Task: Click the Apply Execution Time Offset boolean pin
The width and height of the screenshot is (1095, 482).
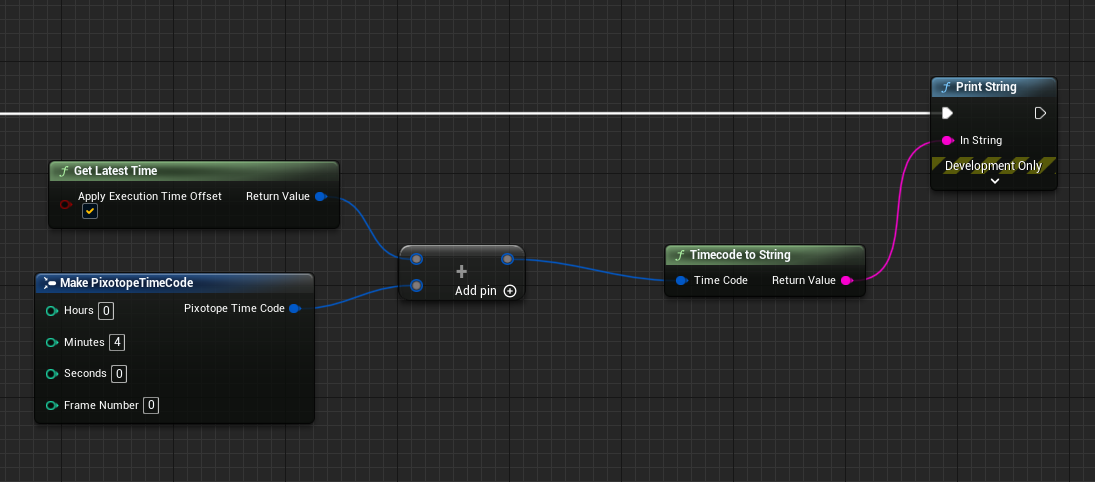Action: pos(66,204)
